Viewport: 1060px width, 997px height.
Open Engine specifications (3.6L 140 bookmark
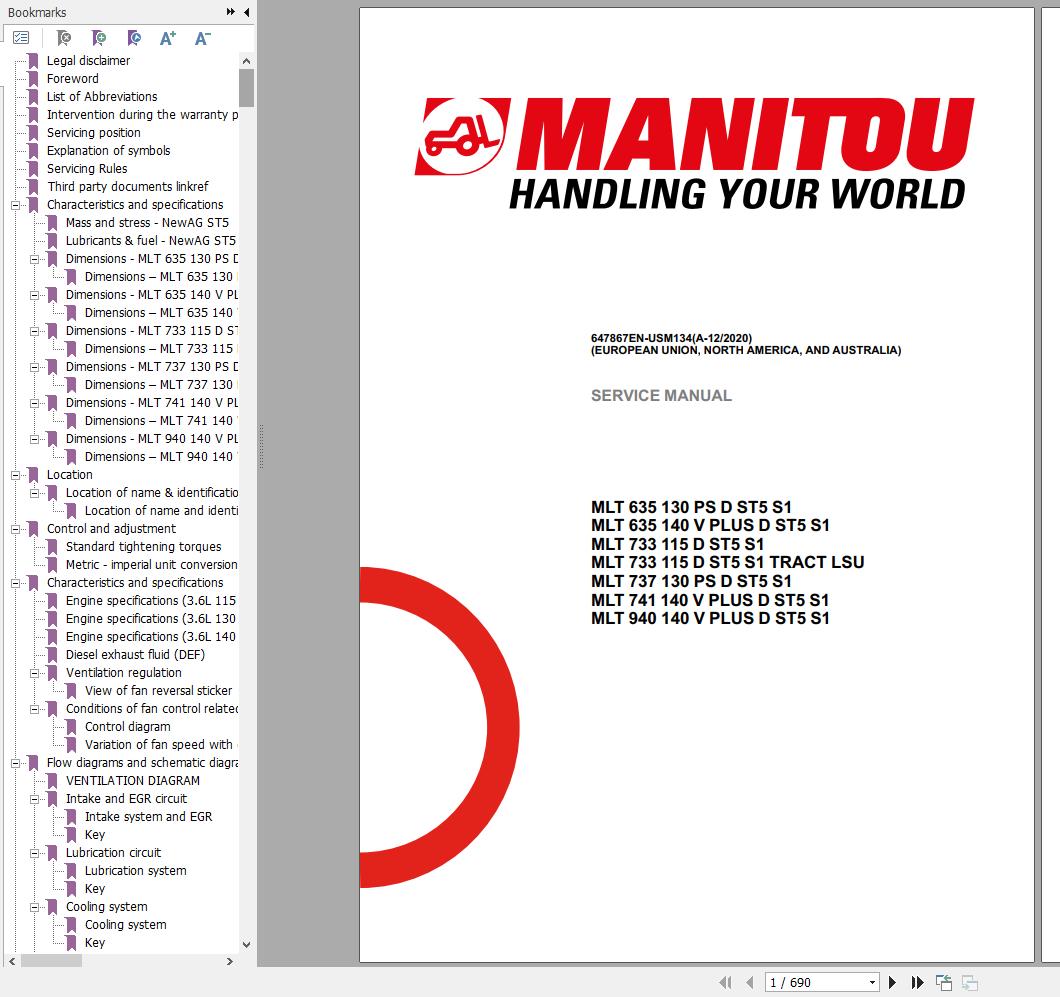[x=151, y=637]
